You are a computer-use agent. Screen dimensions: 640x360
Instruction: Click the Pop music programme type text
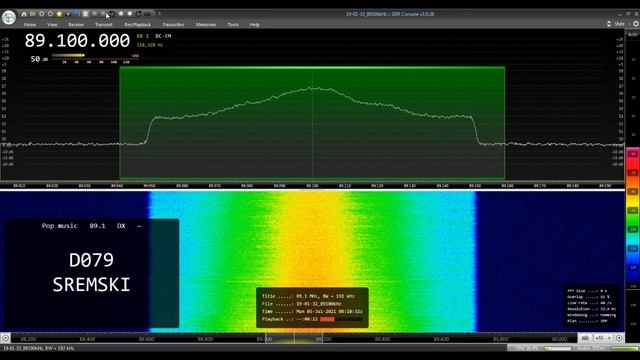click(59, 226)
